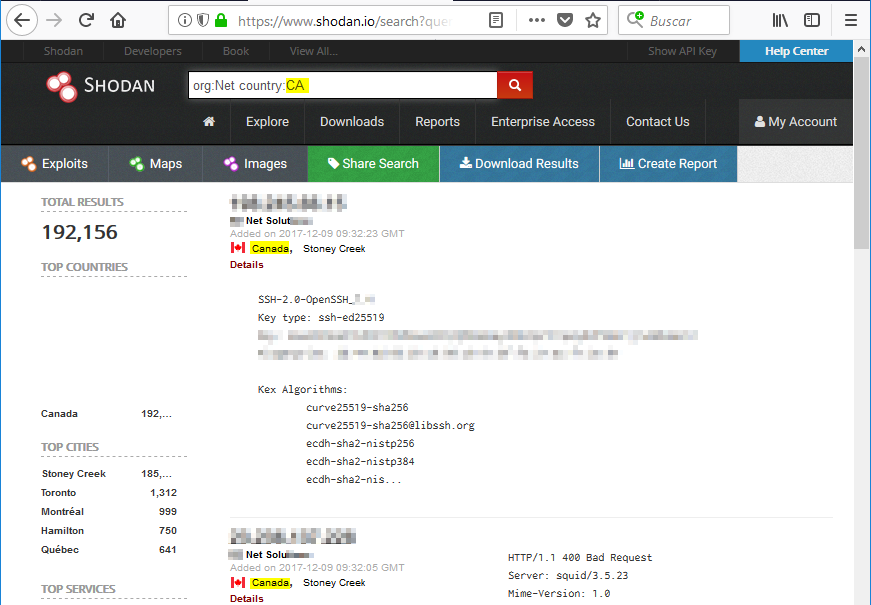Click the Download Results button
Screen dimensions: 871x605
(519, 164)
